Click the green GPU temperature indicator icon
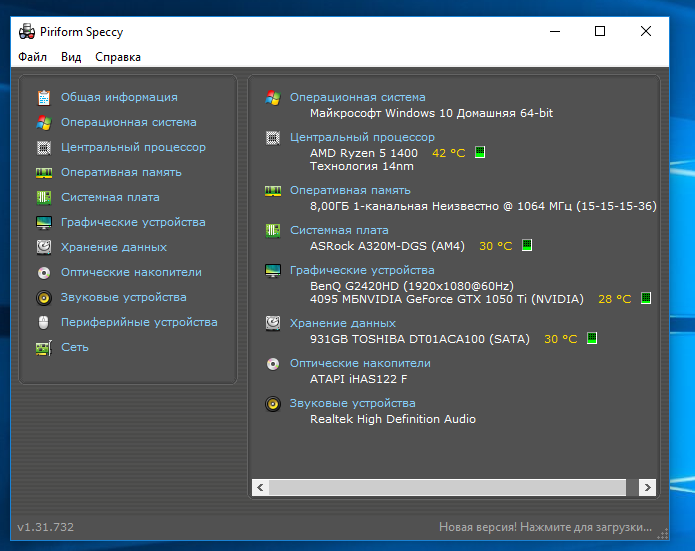 tap(646, 298)
